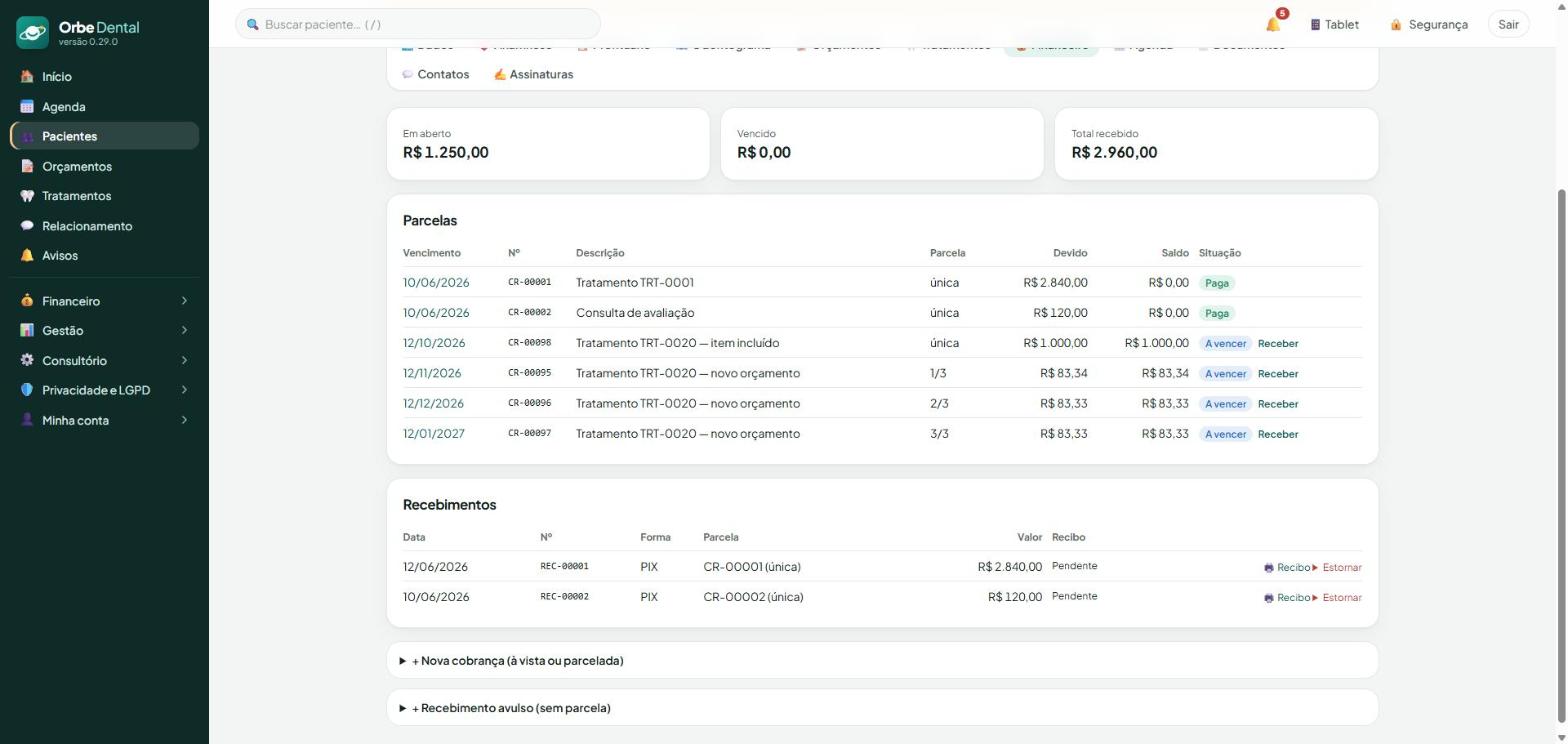
Task: Expand the Financeiro sidebar chevron
Action: pyautogui.click(x=184, y=301)
